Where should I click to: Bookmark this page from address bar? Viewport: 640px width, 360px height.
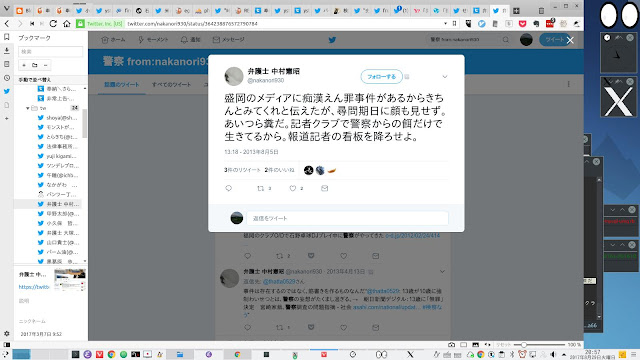click(x=455, y=24)
